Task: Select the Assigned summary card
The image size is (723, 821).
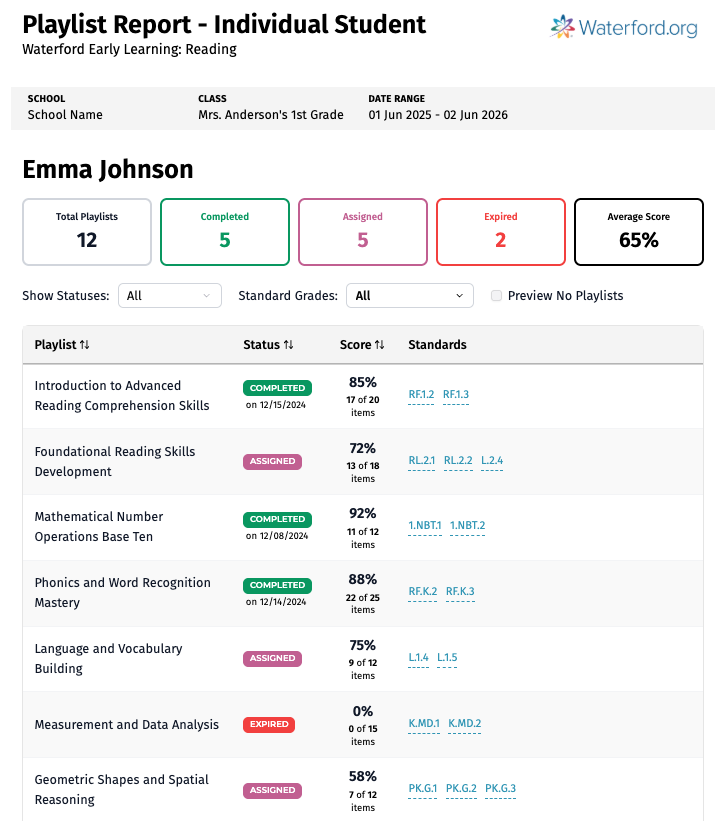Action: point(363,232)
